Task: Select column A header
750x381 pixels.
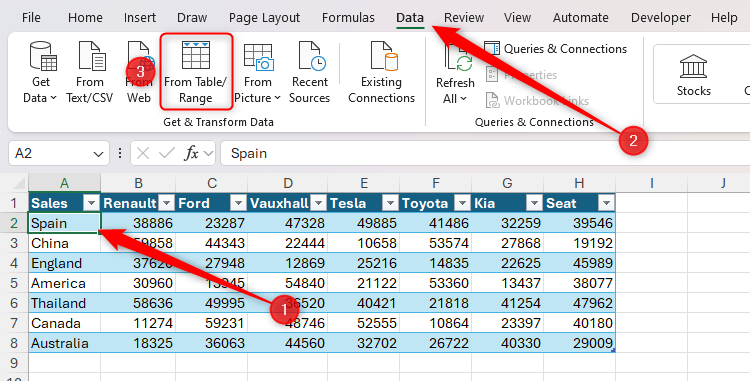Action: (x=65, y=183)
